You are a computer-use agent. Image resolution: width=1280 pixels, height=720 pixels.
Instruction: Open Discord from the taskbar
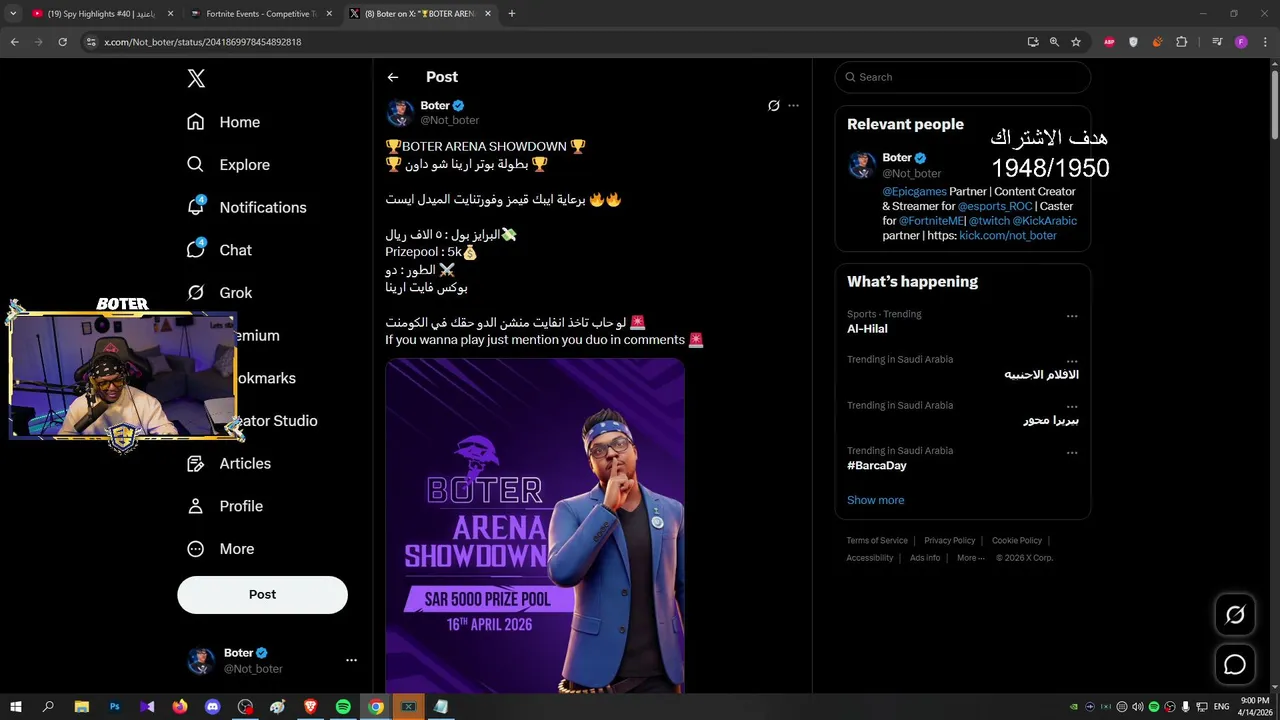coord(212,707)
